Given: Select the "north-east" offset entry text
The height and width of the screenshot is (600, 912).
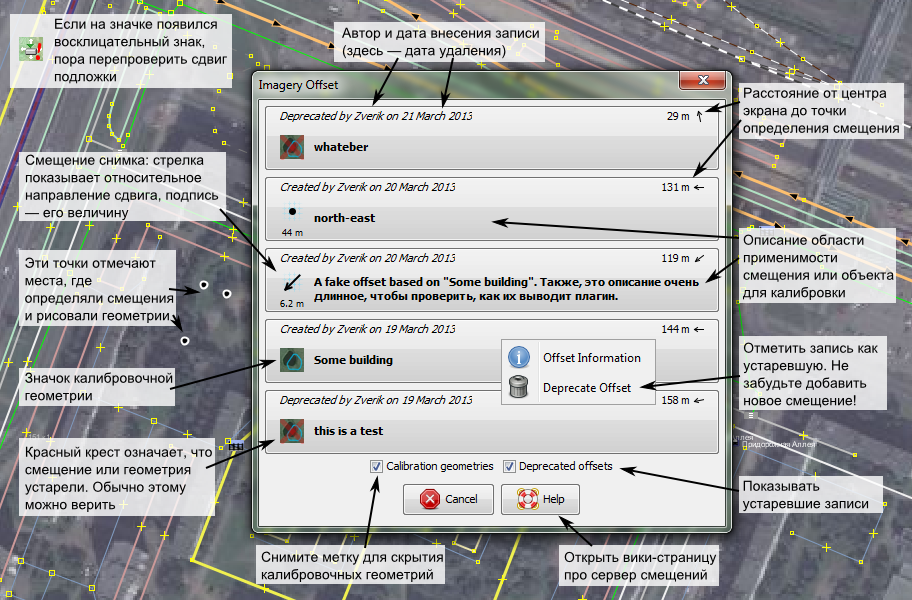Looking at the screenshot, I should (x=344, y=217).
